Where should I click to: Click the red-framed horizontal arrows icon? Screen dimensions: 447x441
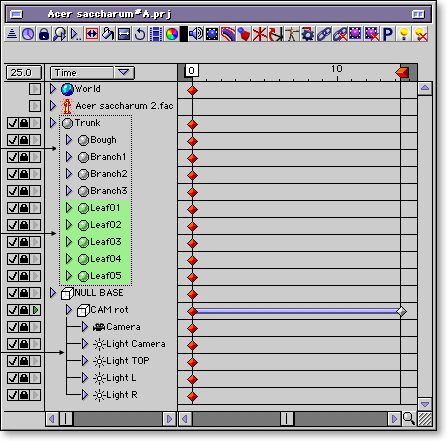(92, 34)
